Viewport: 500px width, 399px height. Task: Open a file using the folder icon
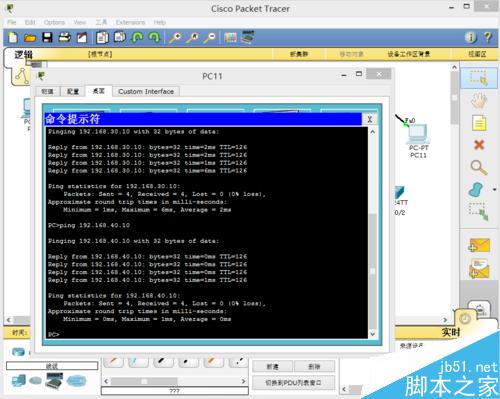[30, 38]
